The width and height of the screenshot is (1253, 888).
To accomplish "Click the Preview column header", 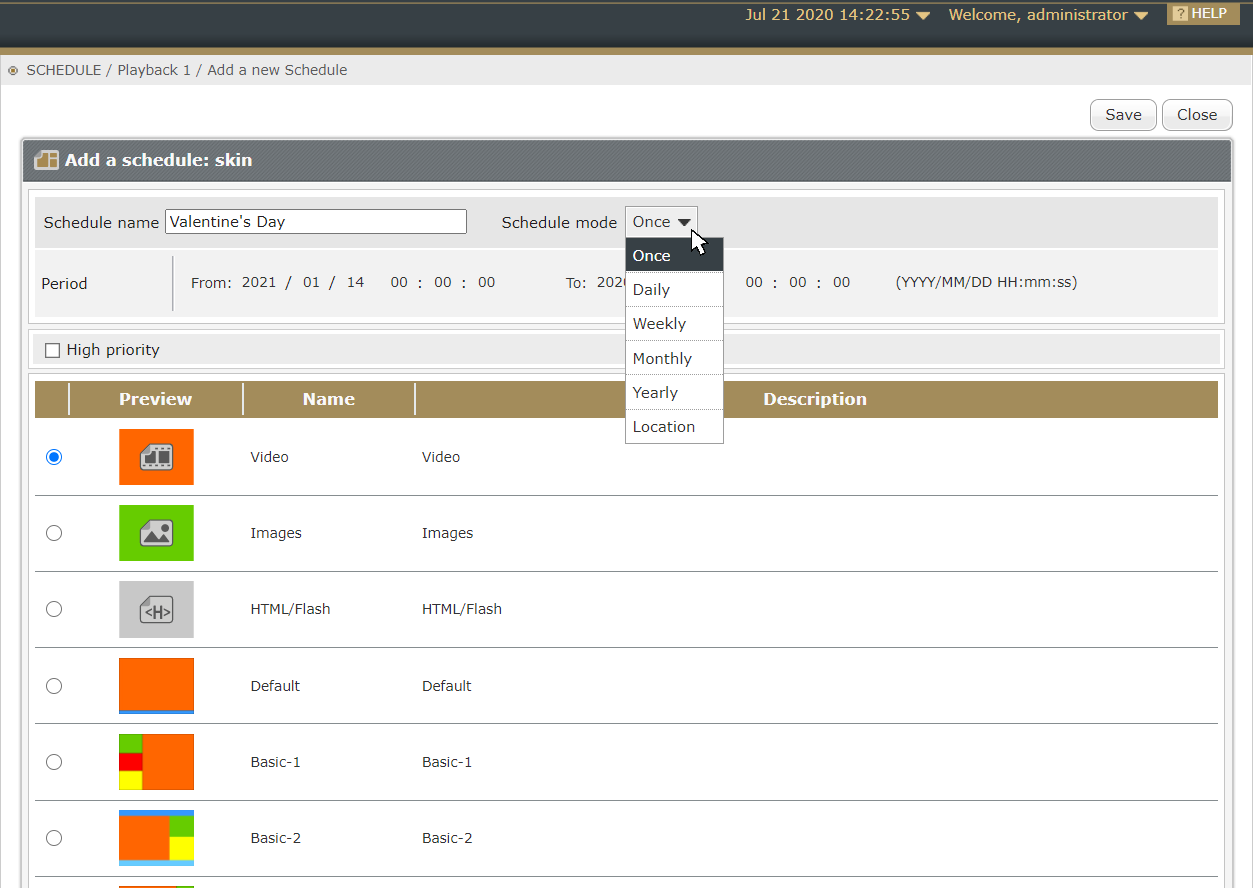I will tap(155, 399).
